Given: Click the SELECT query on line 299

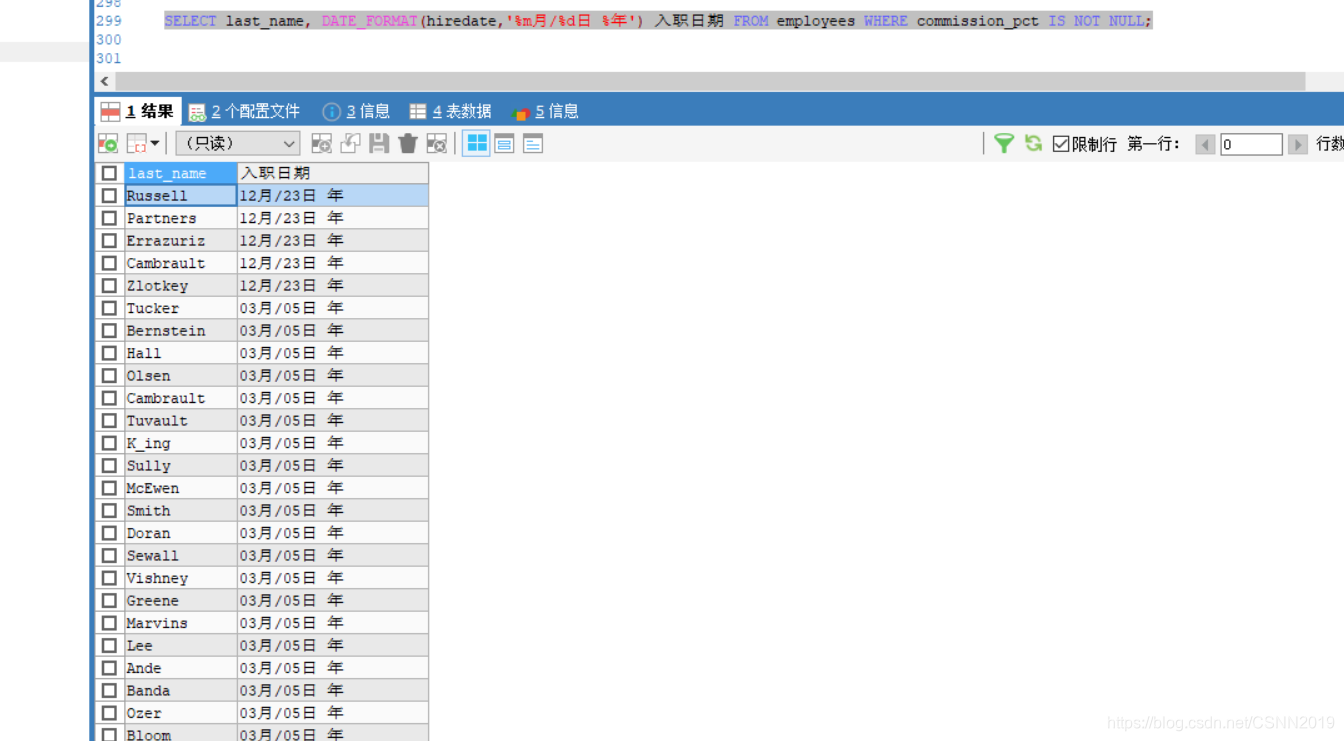Looking at the screenshot, I should [658, 20].
